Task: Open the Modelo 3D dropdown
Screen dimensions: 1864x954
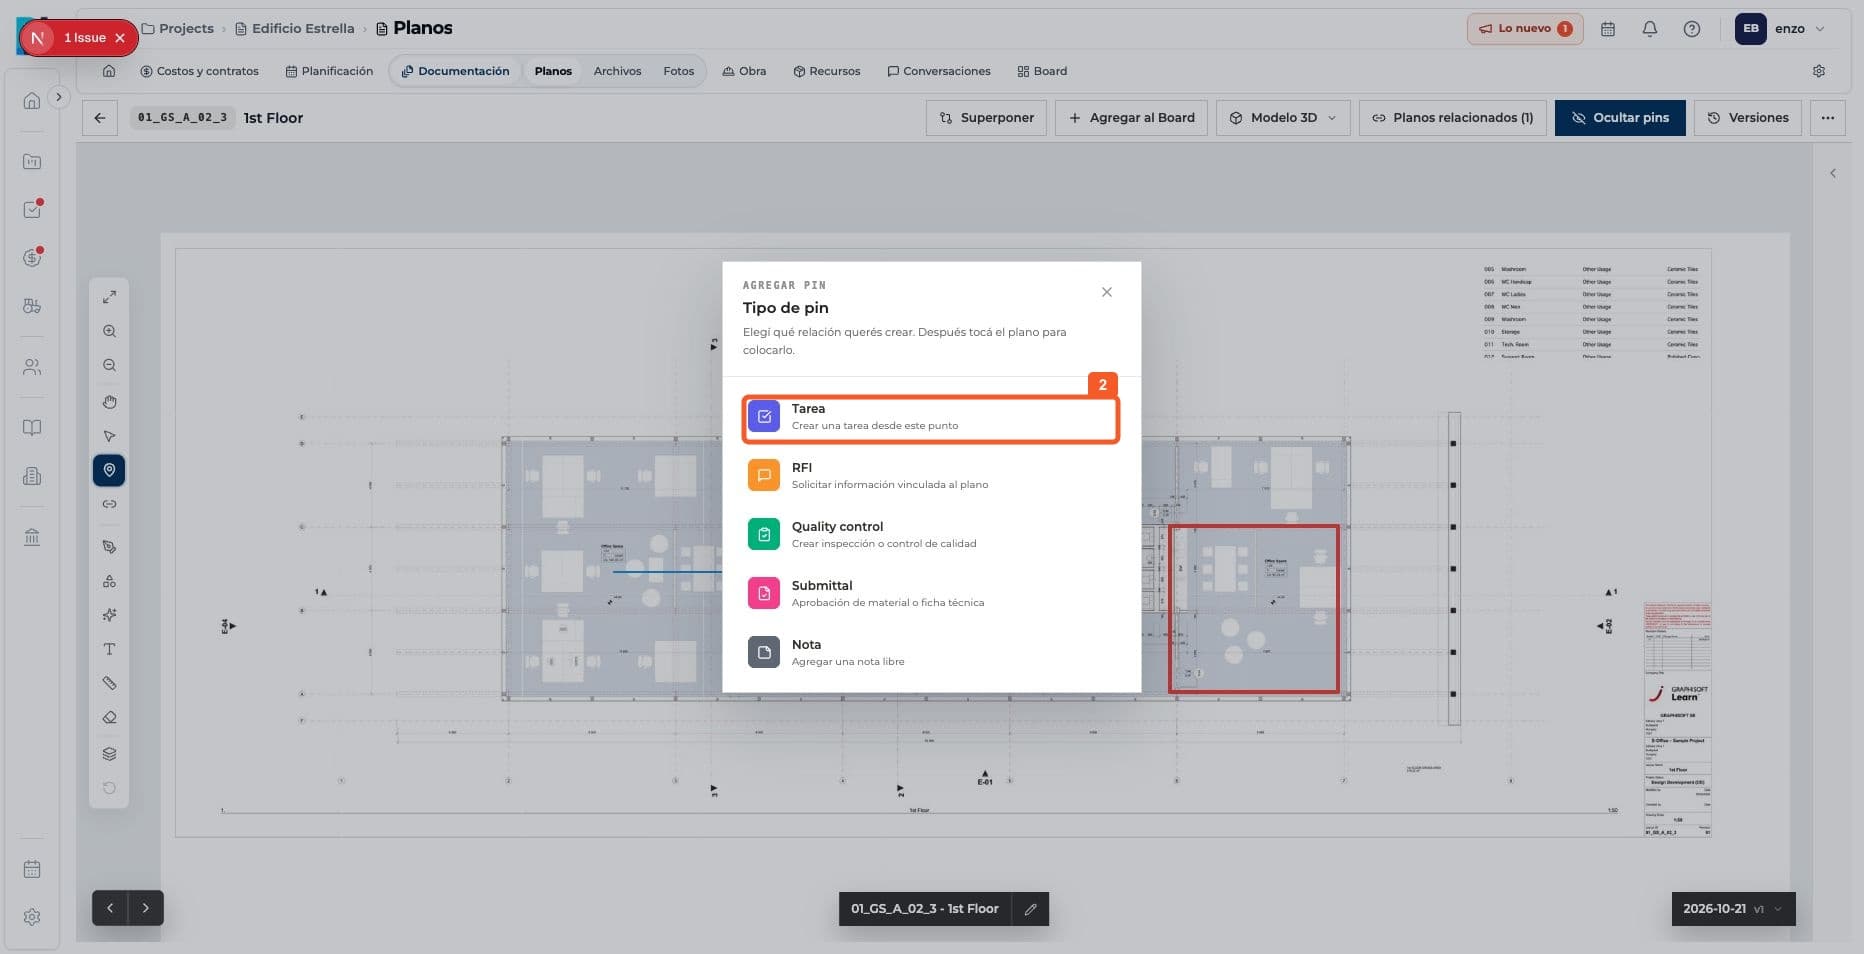Action: point(1283,118)
